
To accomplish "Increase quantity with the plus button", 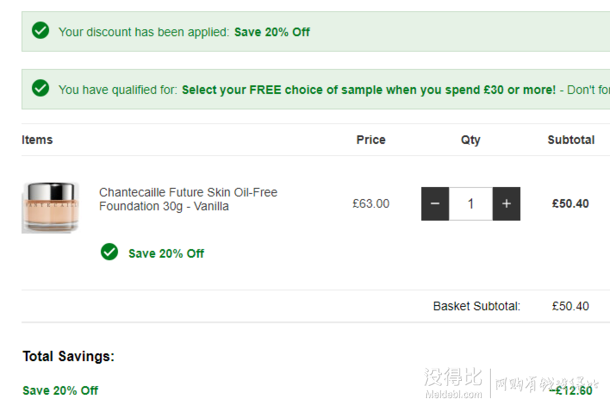I will (506, 204).
